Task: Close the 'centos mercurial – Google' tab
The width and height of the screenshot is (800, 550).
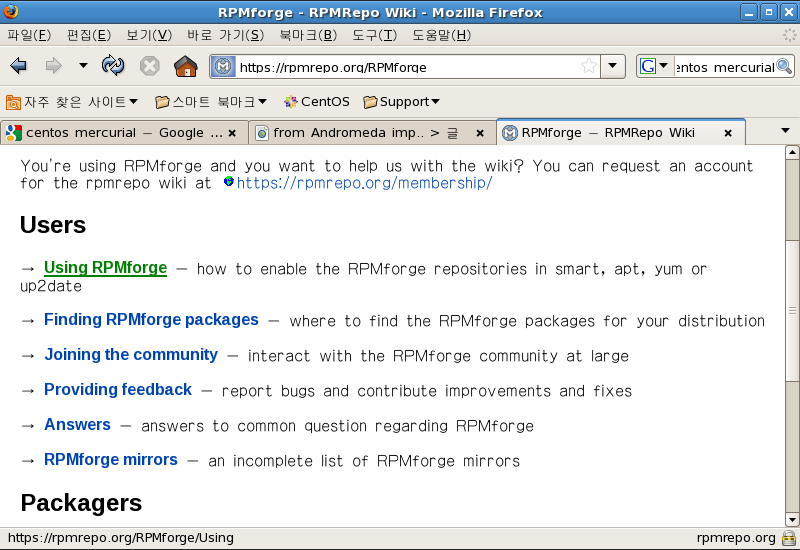Action: coord(232,133)
